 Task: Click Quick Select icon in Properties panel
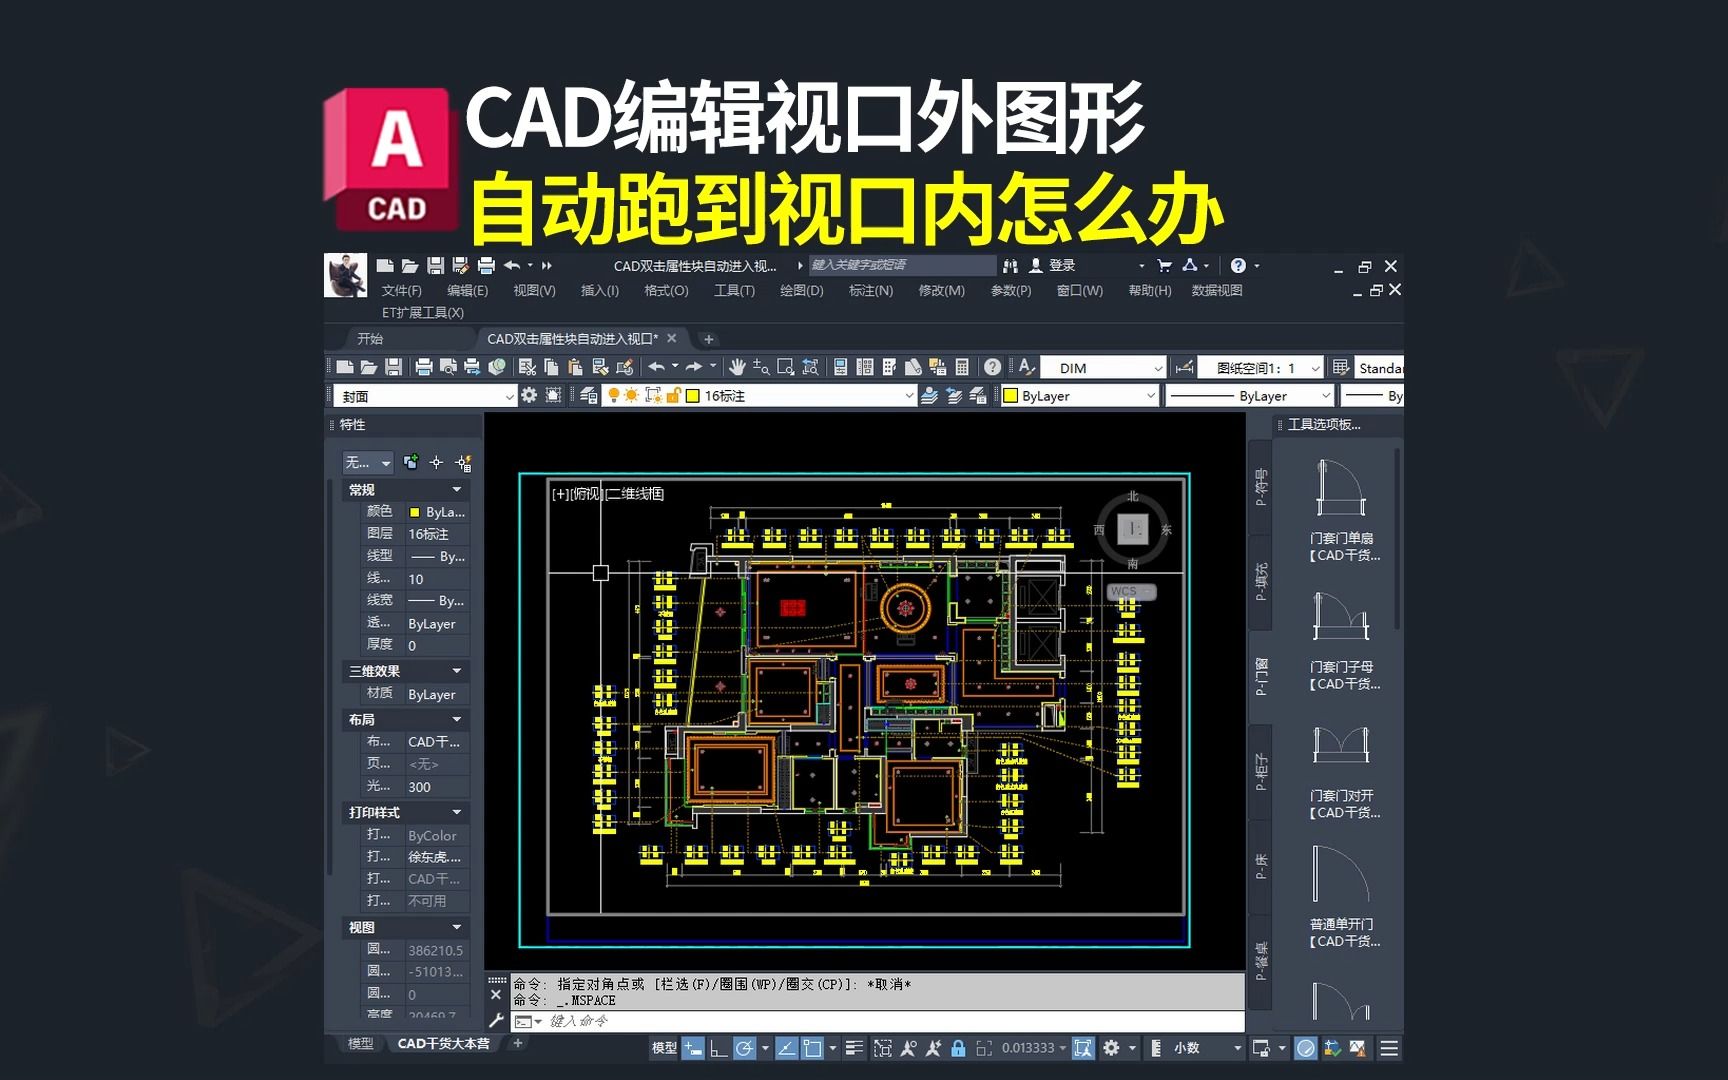coord(463,462)
